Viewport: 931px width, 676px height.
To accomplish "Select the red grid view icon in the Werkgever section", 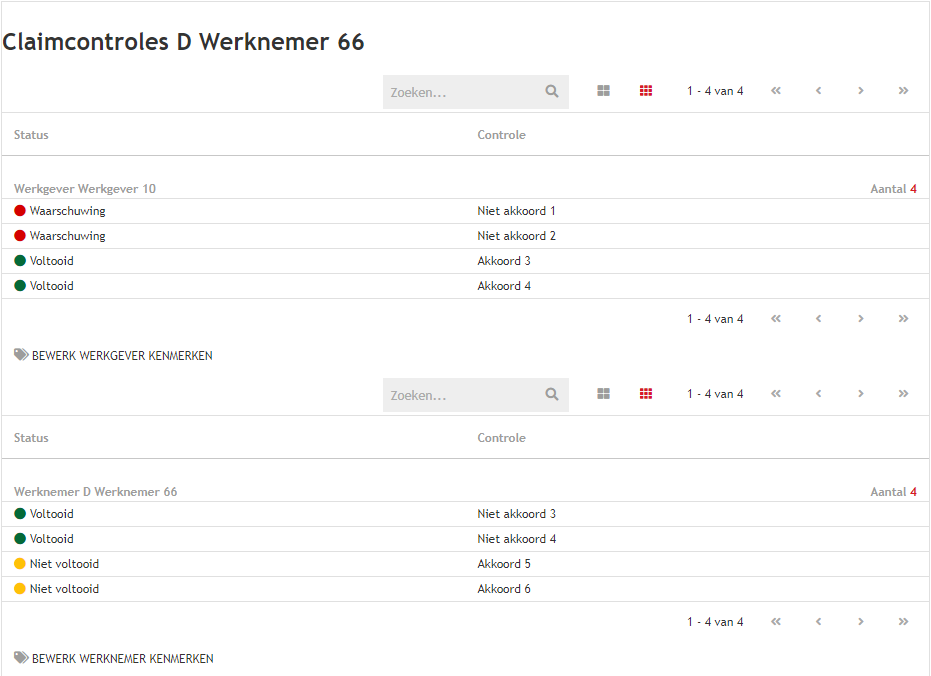I will pos(646,91).
